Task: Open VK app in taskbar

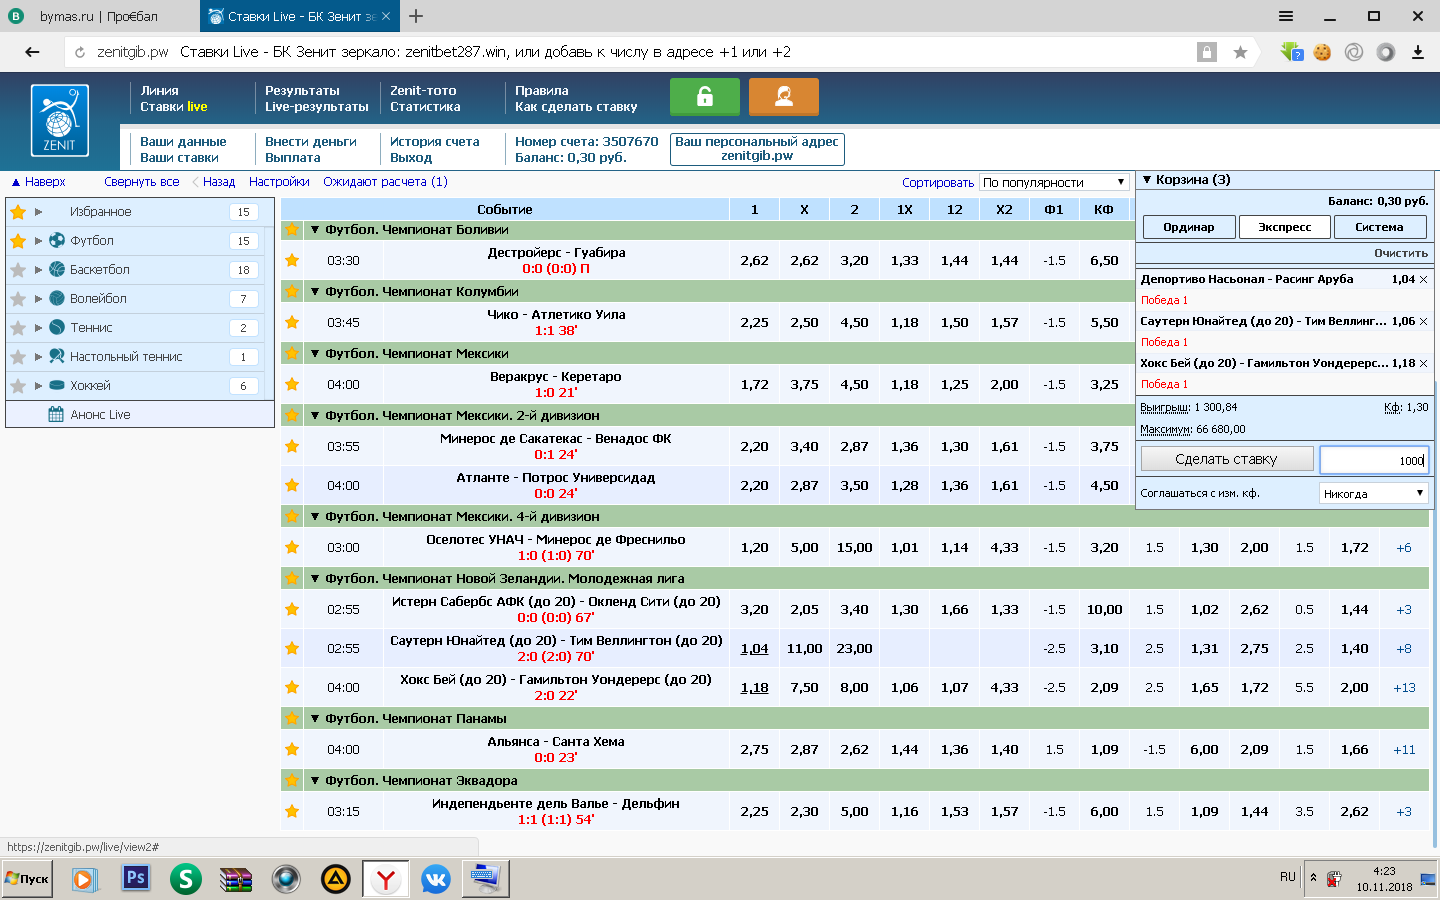Action: pyautogui.click(x=435, y=879)
